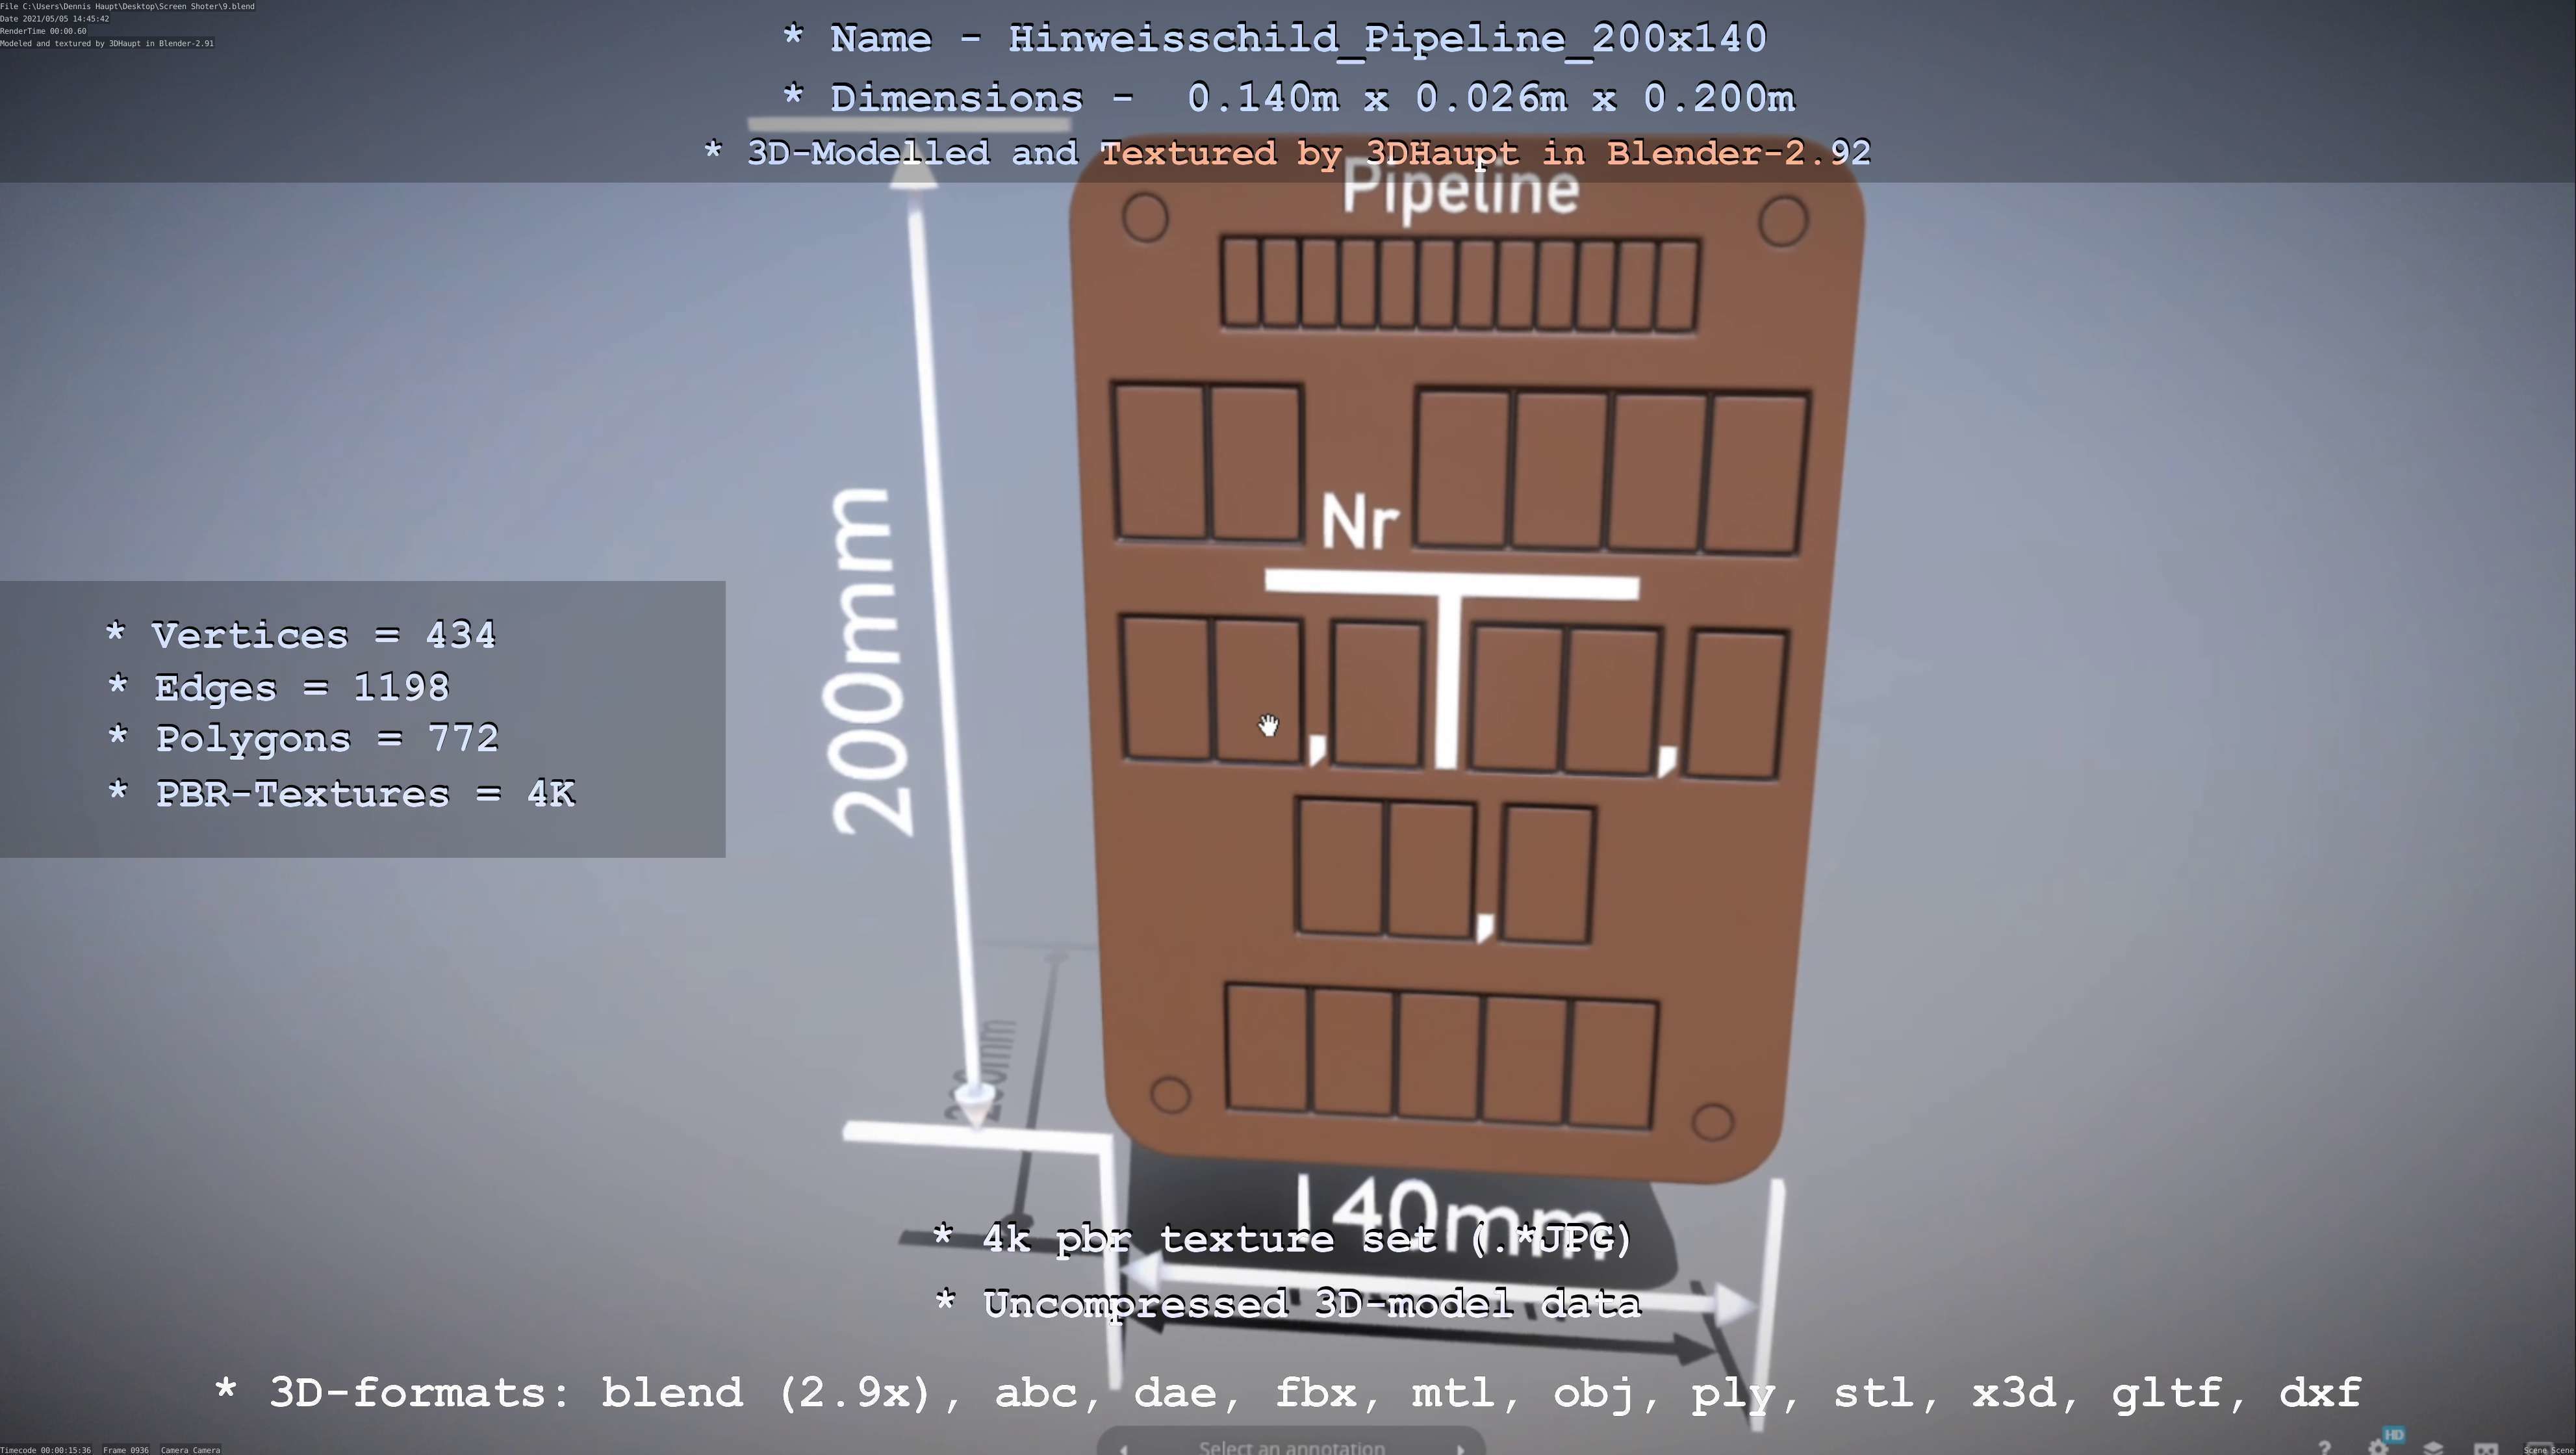Open the HD settings gear
This screenshot has height=1455, width=2576.
[x=2379, y=1447]
